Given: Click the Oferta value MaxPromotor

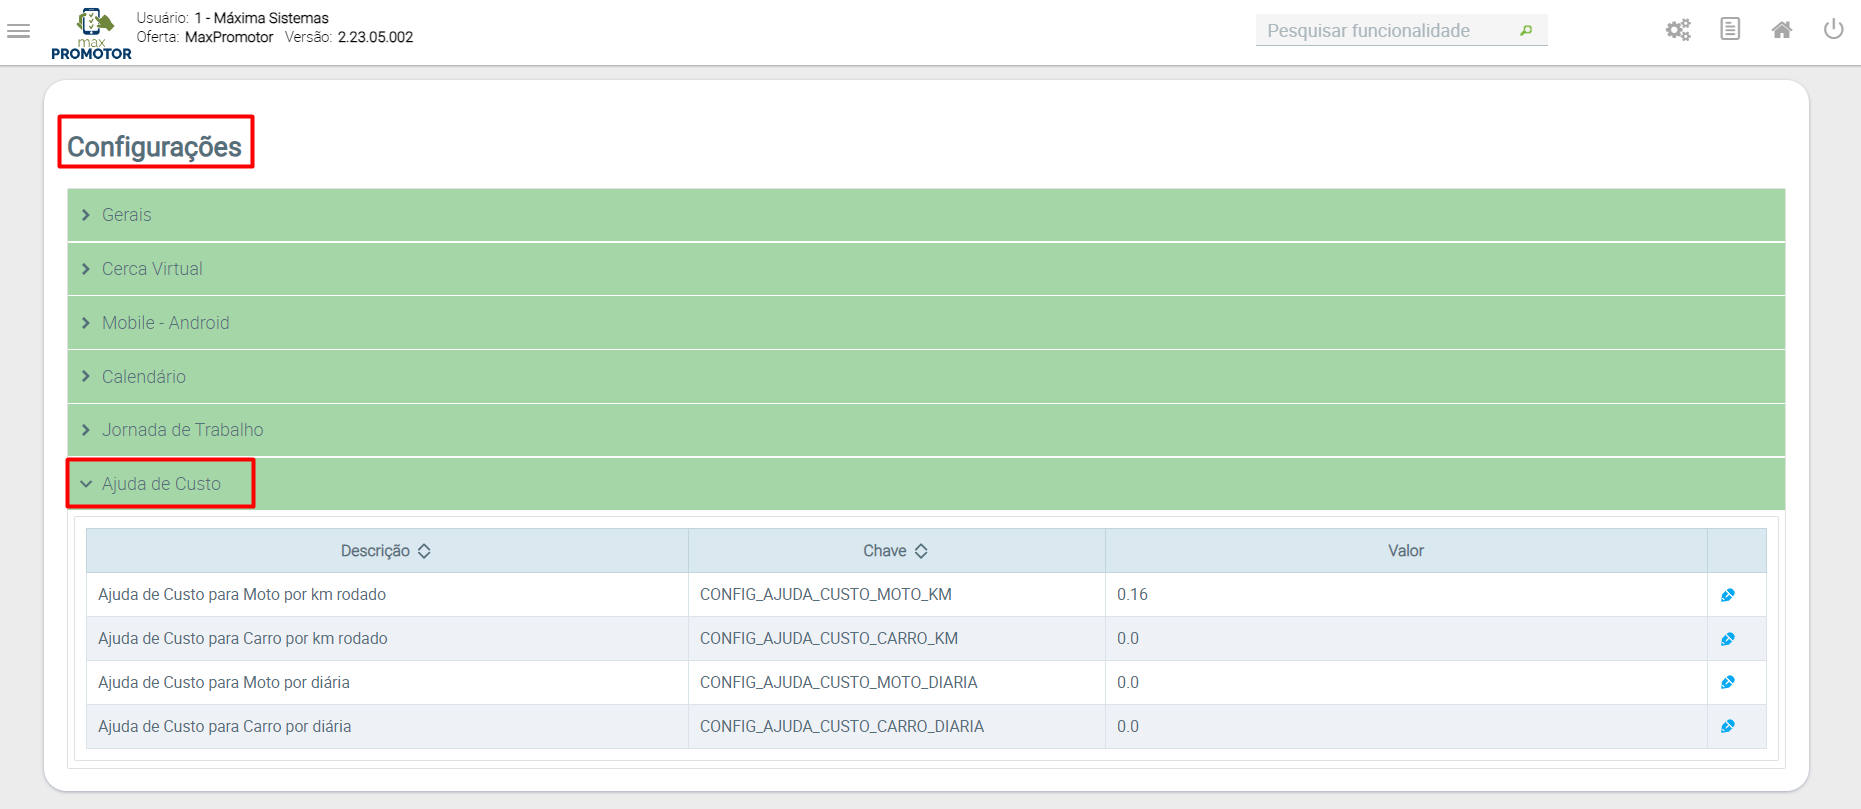Looking at the screenshot, I should [x=229, y=37].
